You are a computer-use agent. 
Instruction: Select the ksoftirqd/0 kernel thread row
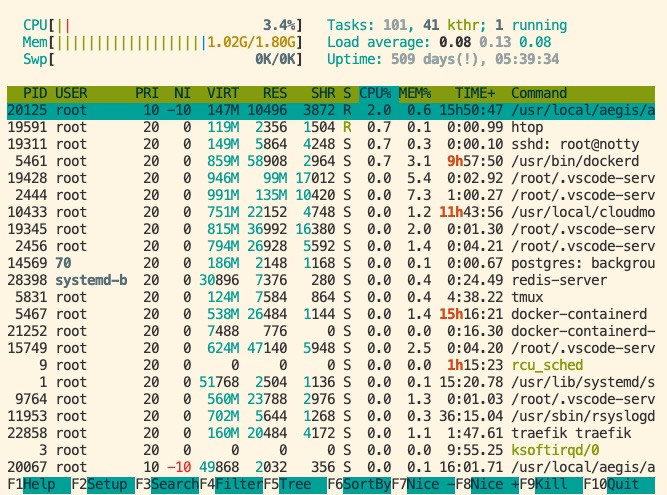331,450
